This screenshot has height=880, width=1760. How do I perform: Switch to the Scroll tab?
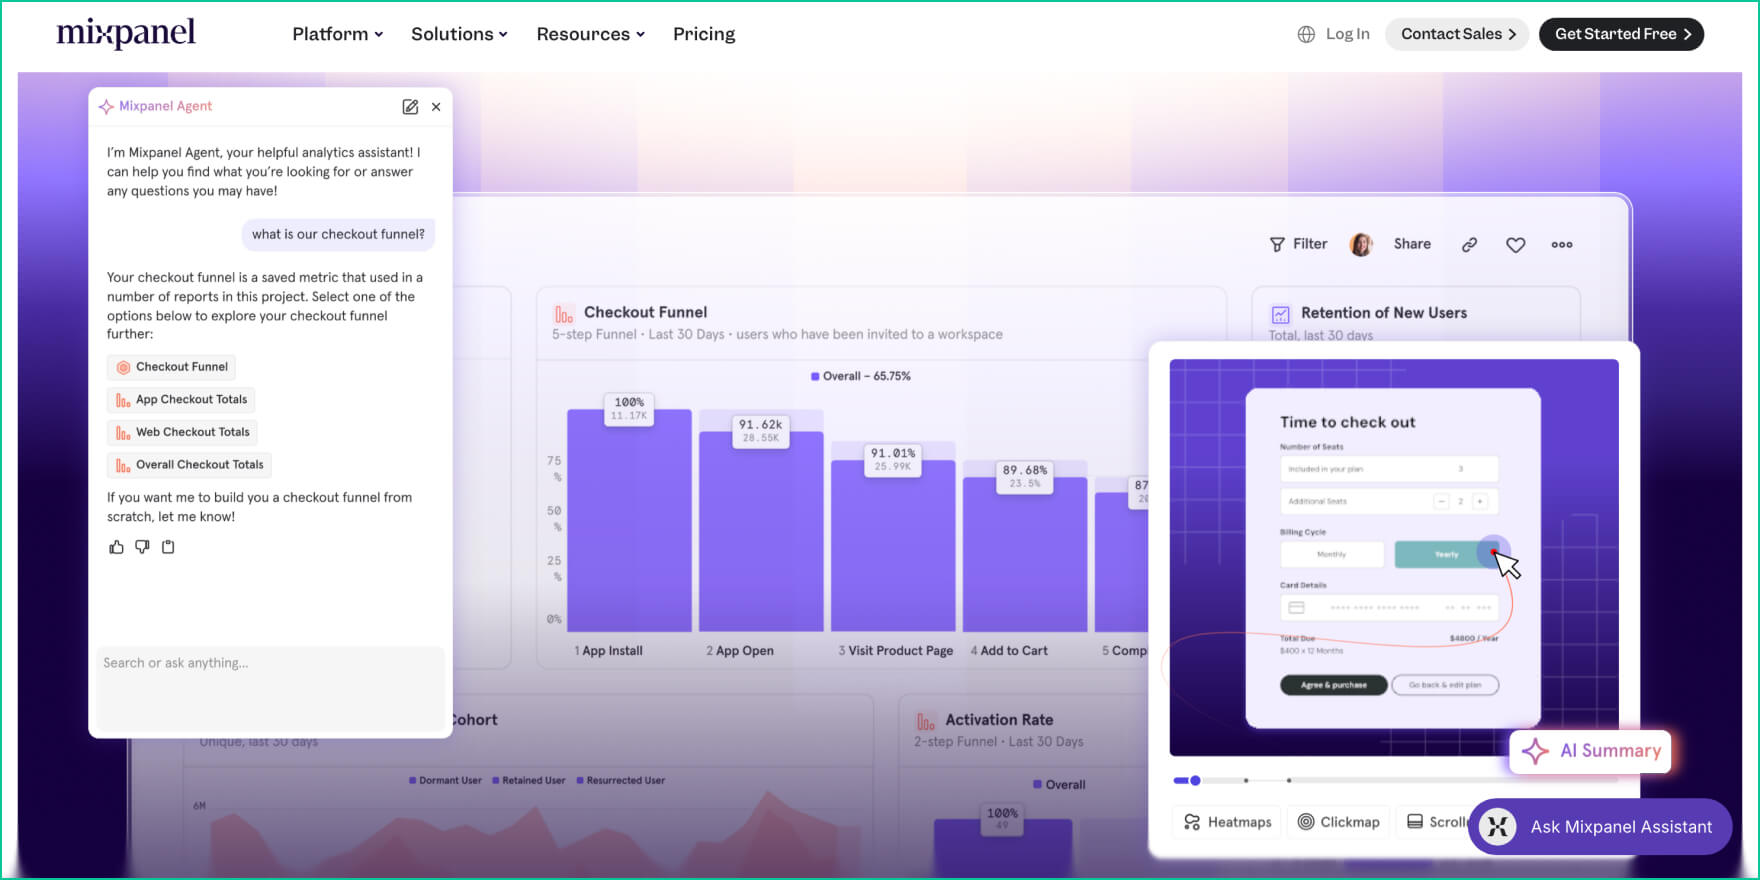[1435, 822]
